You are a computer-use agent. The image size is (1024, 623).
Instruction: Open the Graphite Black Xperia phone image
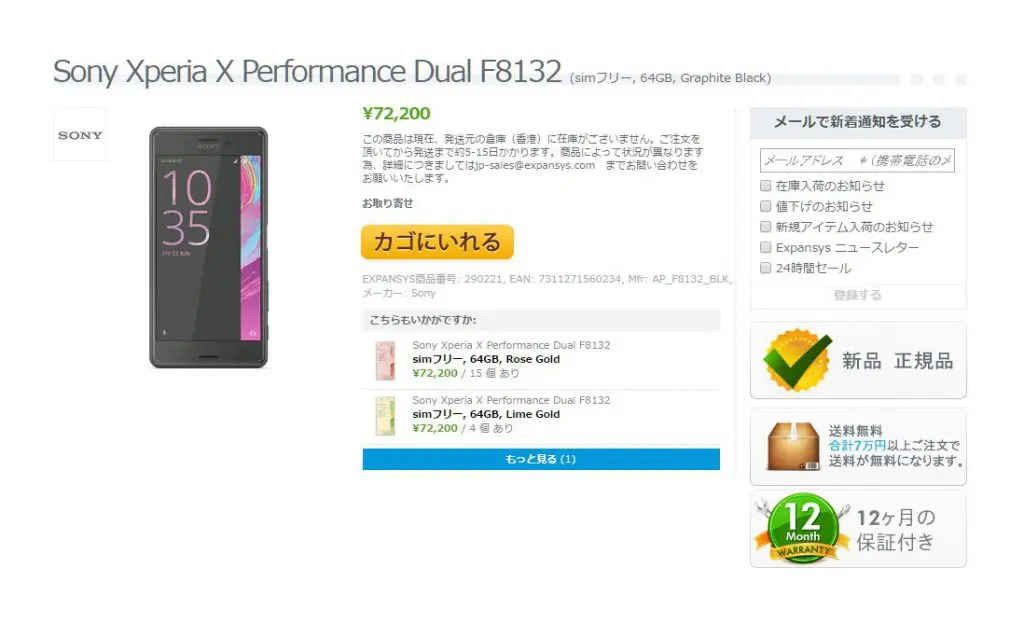[x=208, y=248]
